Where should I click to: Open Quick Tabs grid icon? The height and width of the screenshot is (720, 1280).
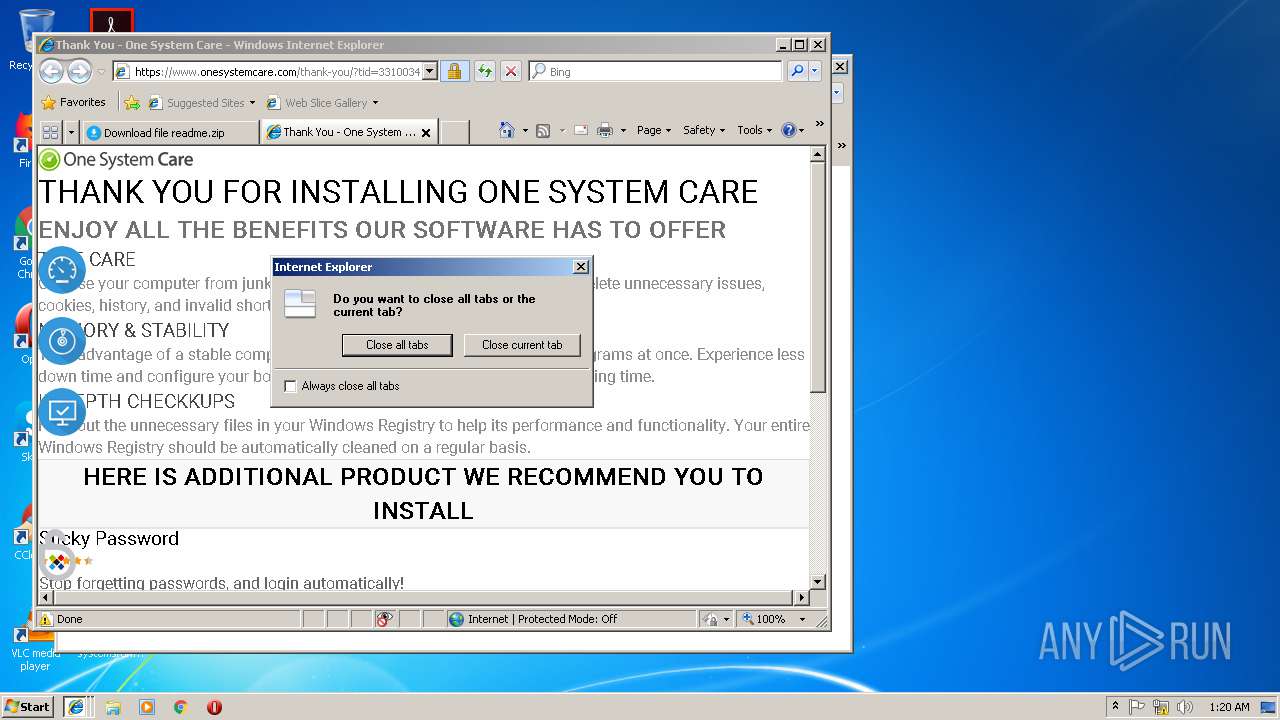point(50,132)
